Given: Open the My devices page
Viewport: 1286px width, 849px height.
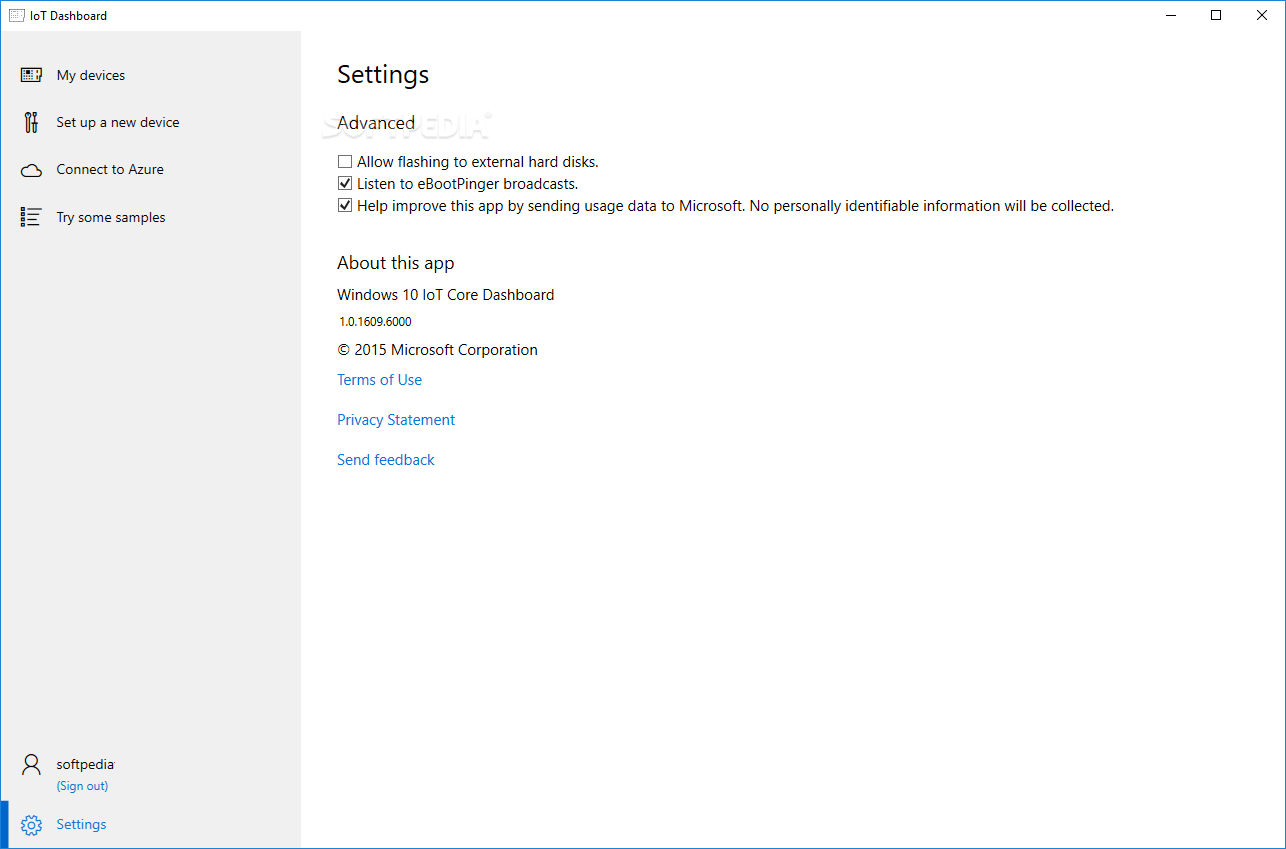Looking at the screenshot, I should 150,75.
